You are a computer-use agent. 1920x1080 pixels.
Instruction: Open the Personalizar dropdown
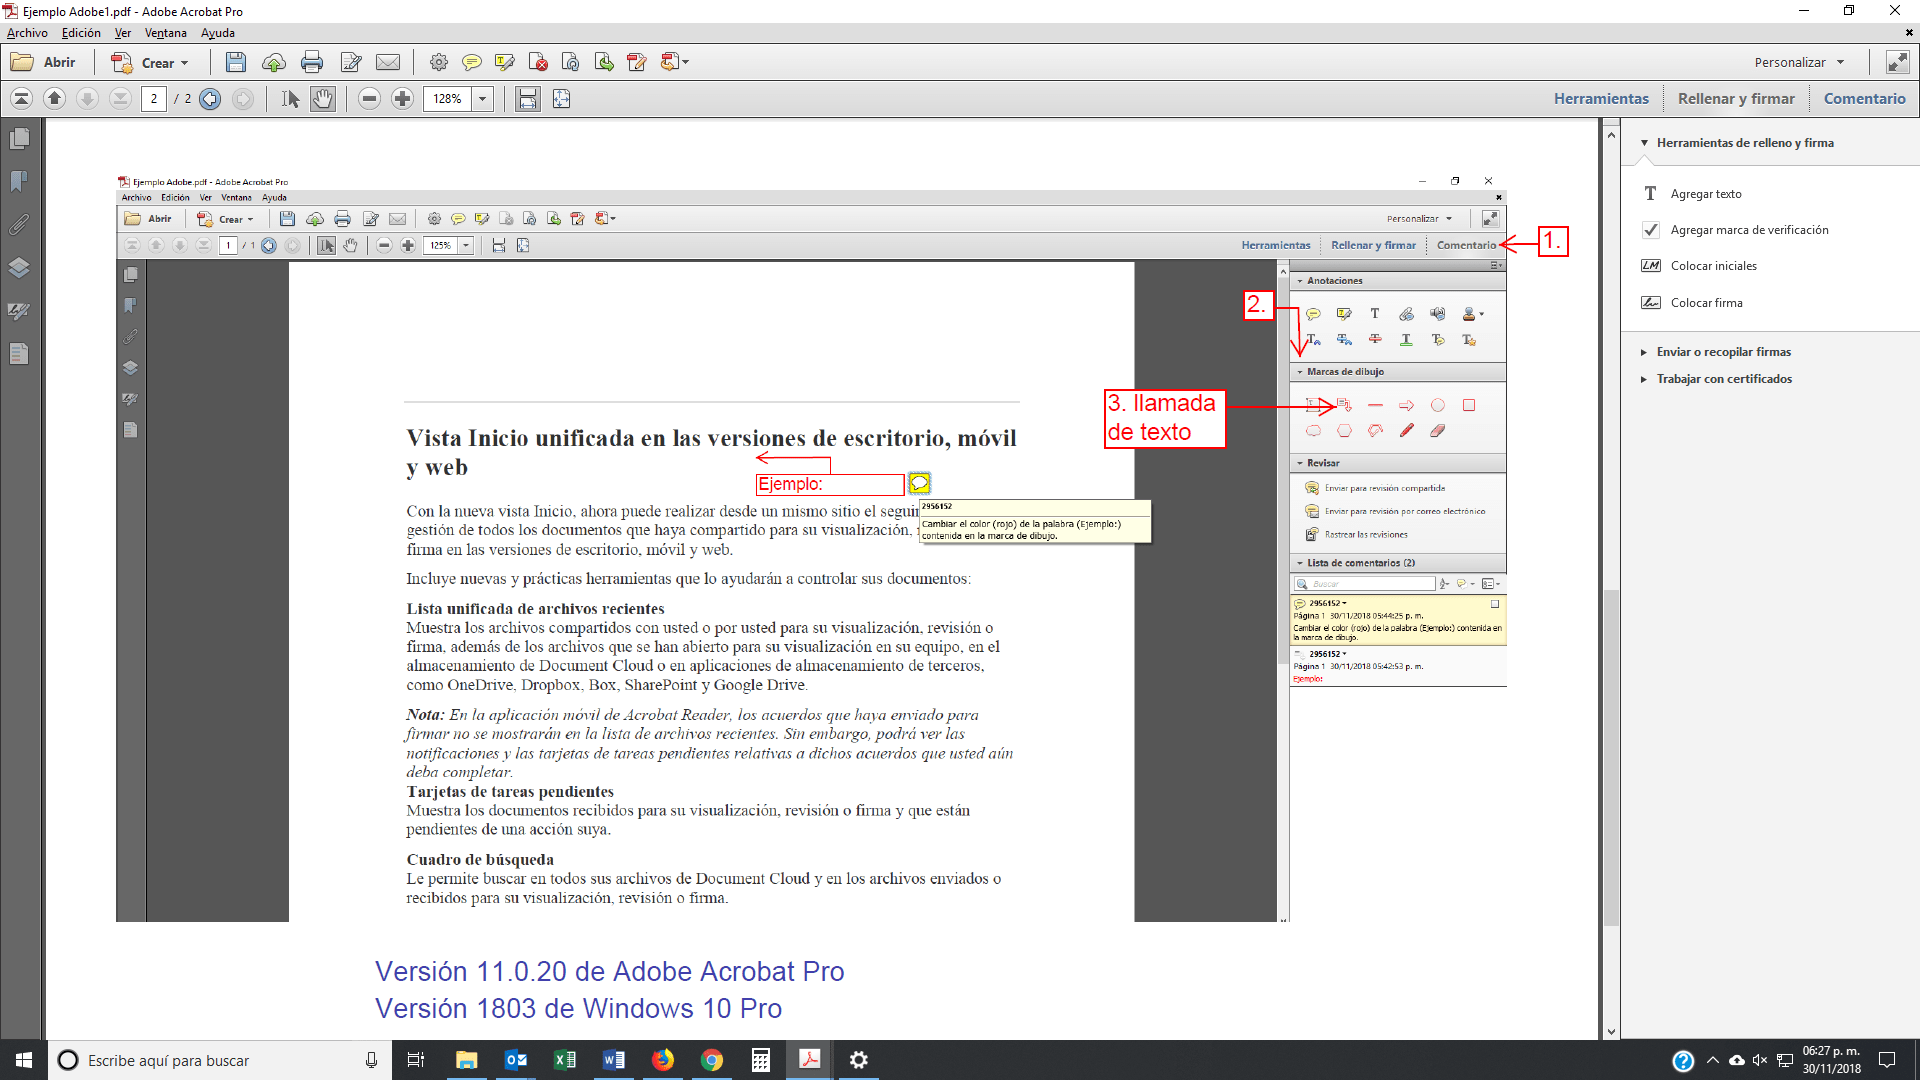[x=1799, y=62]
